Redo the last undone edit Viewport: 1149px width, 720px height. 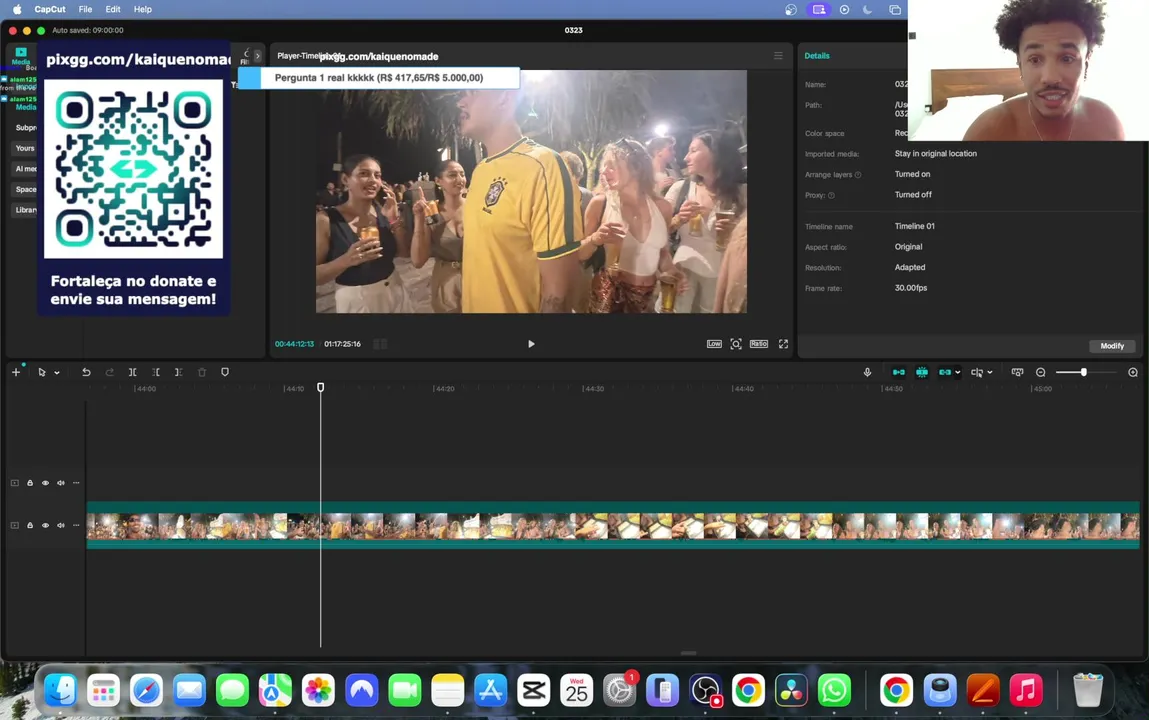109,372
